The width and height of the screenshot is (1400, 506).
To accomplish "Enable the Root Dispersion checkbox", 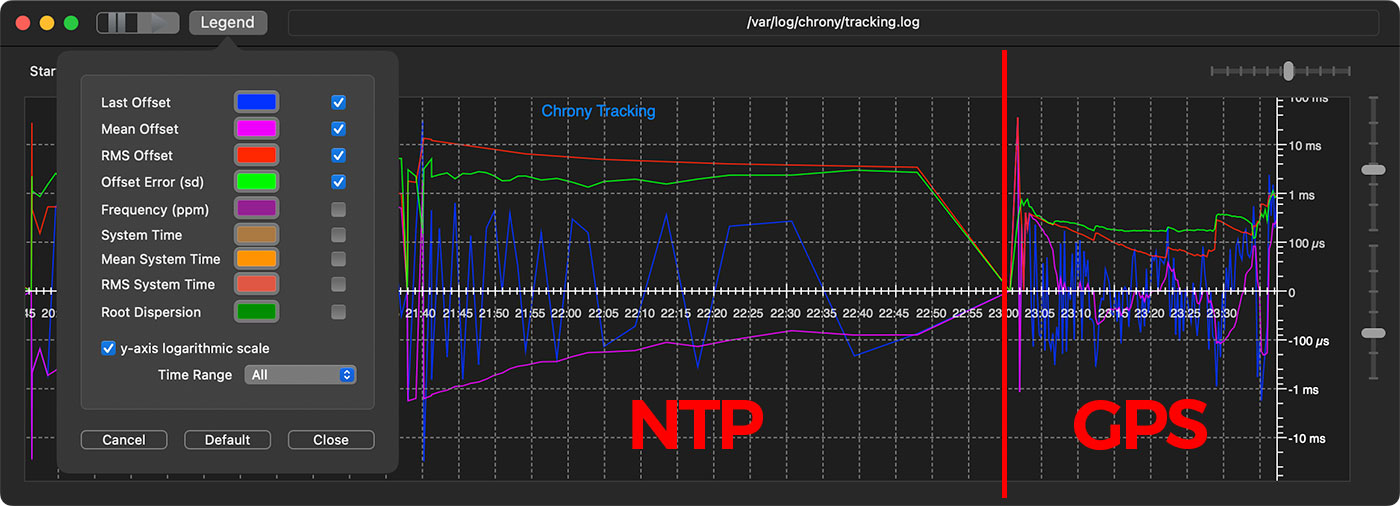I will coord(339,312).
